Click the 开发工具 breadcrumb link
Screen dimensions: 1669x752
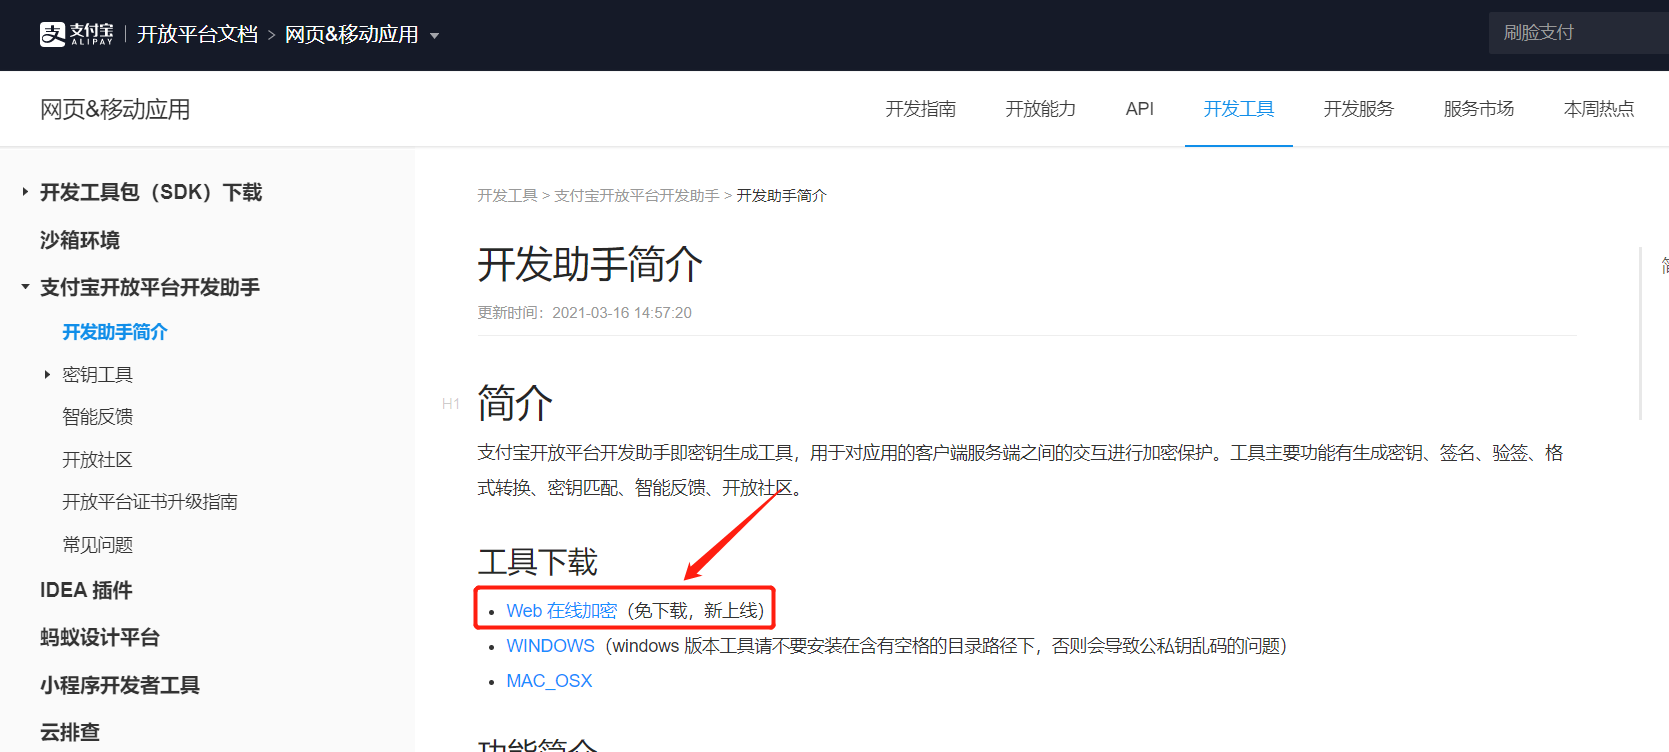pos(507,196)
